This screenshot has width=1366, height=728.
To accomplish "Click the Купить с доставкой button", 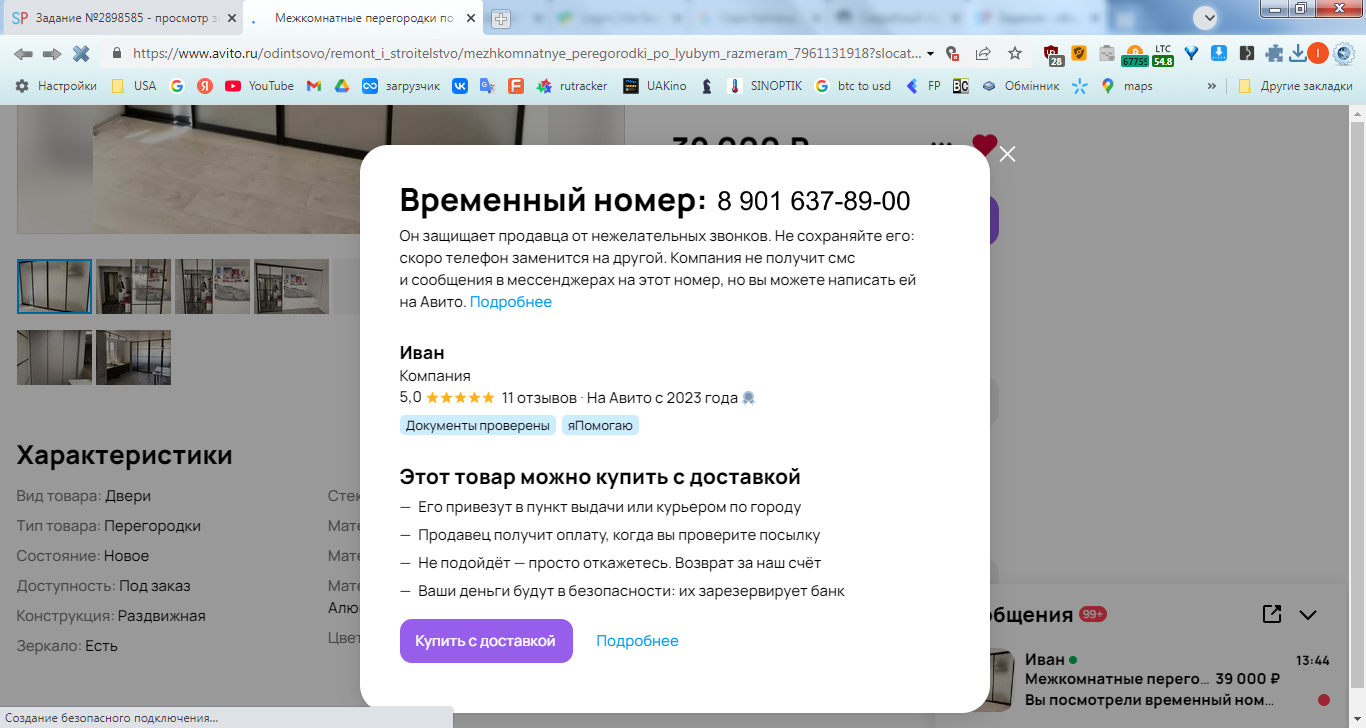I will click(486, 641).
